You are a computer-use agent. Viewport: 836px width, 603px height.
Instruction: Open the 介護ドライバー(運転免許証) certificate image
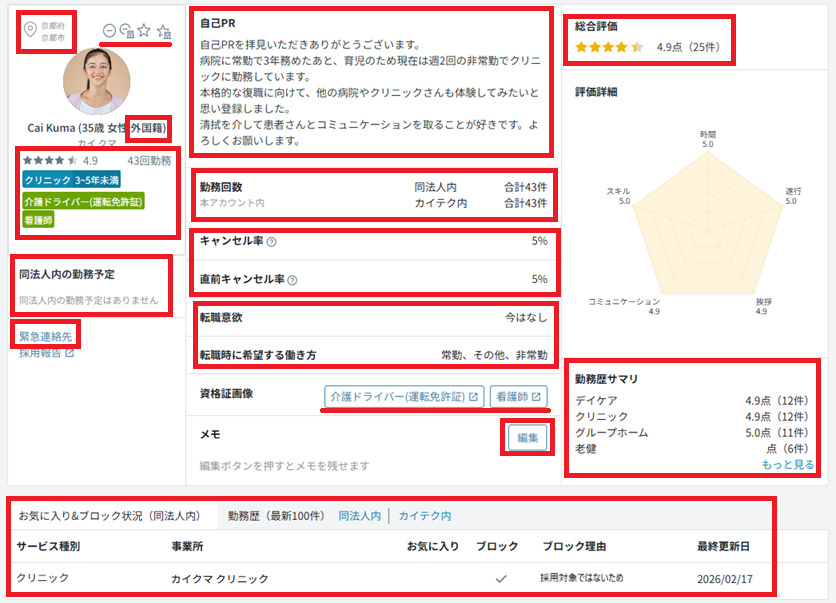404,397
